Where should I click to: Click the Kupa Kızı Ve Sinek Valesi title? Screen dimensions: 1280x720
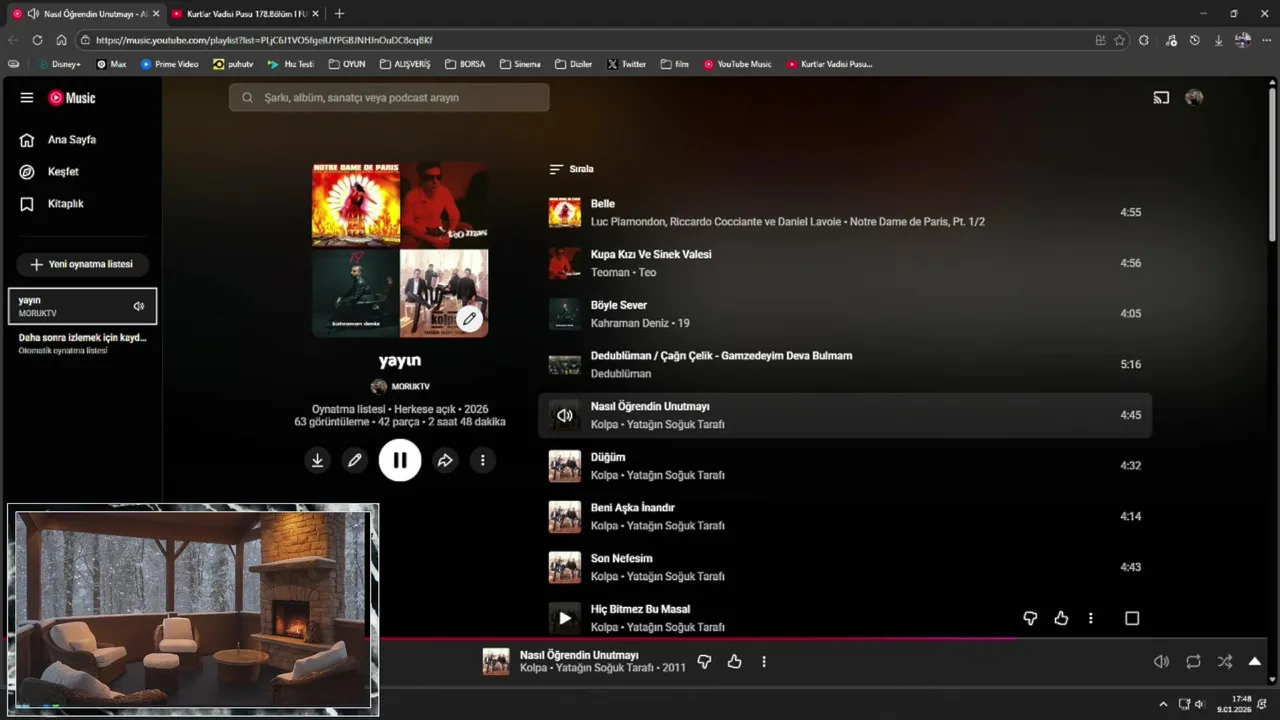[x=651, y=254]
